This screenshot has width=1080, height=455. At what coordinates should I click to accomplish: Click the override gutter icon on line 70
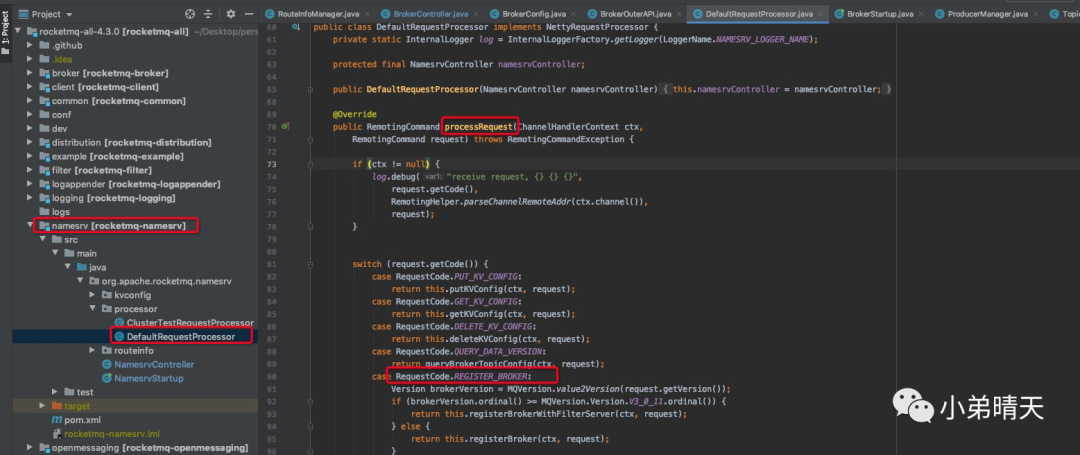coord(286,127)
